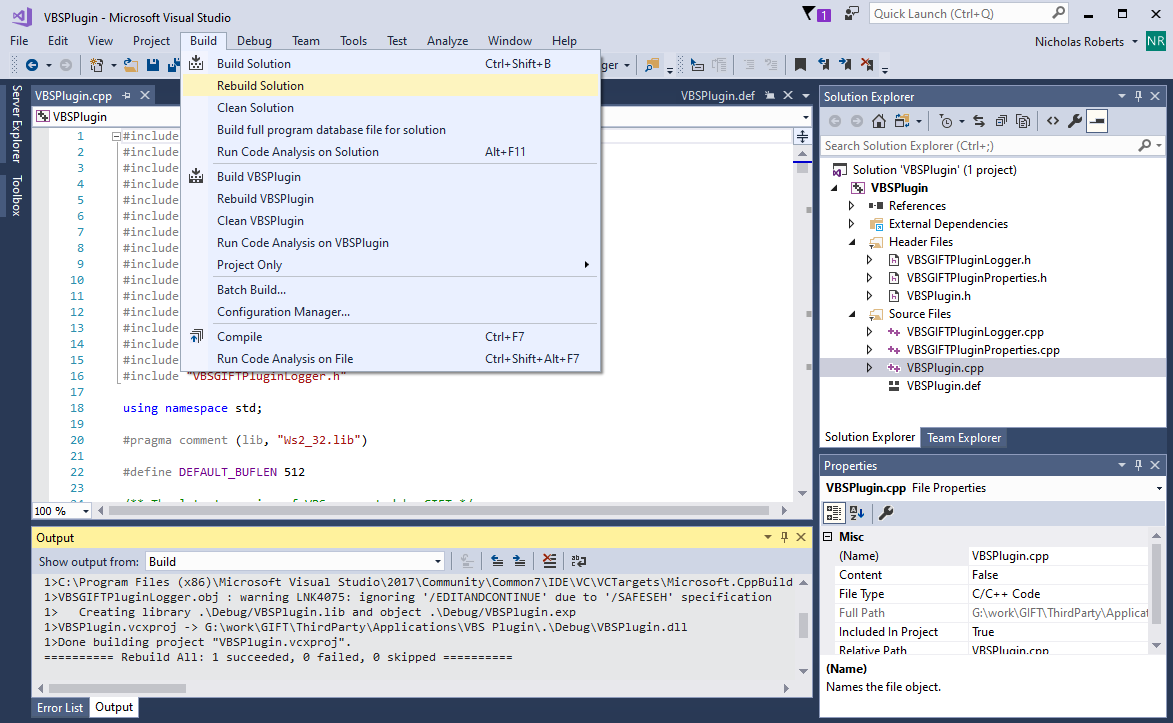Open the Server Explorer side tab
Viewport: 1173px width, 723px height.
(x=16, y=124)
